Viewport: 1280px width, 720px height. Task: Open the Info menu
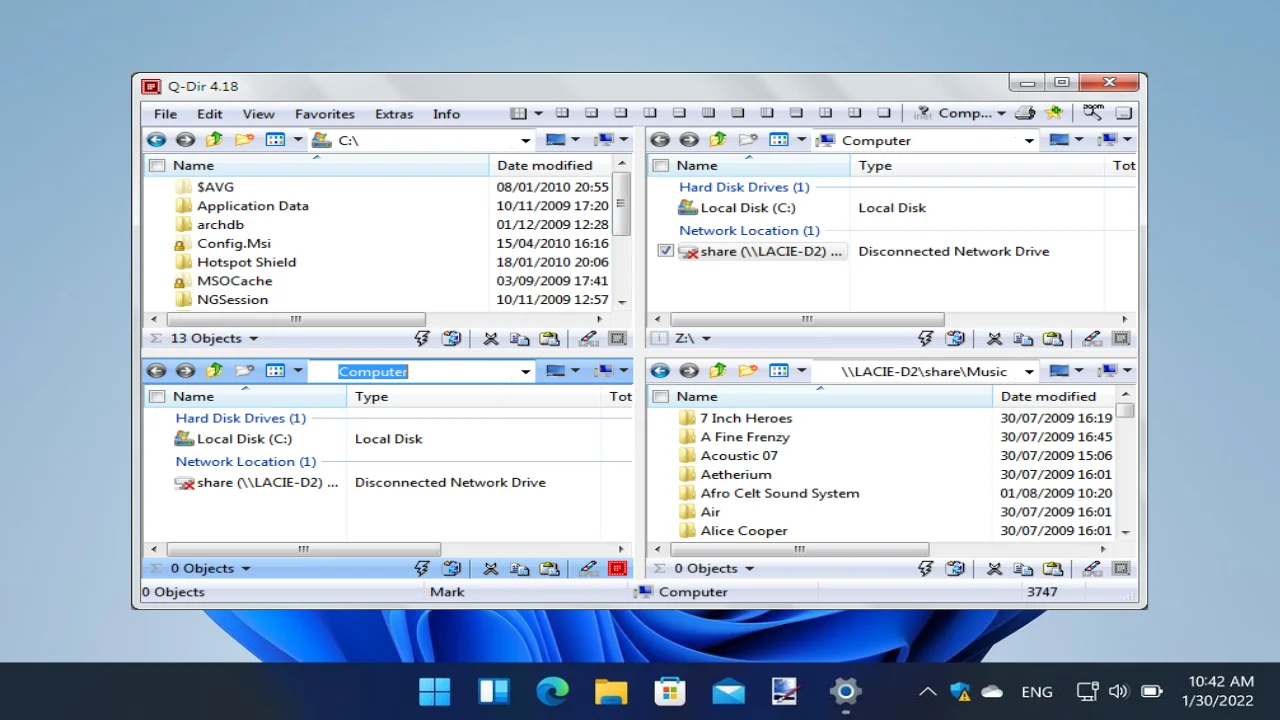click(447, 114)
